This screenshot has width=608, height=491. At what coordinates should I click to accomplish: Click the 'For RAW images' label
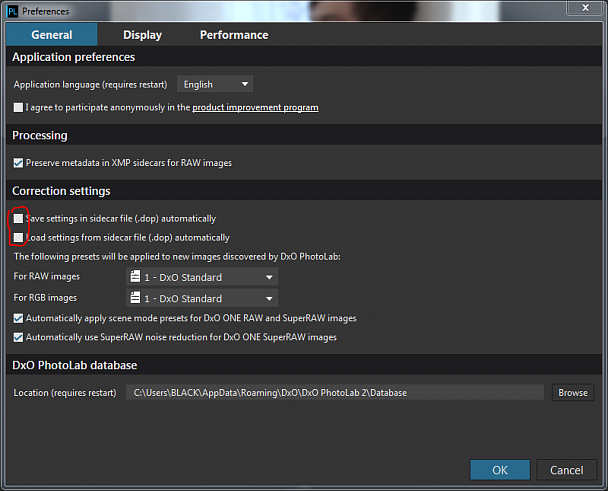[x=47, y=277]
